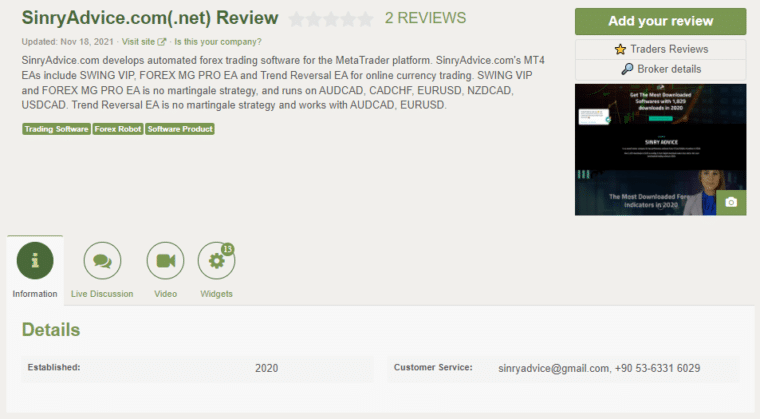Open the Information tab icon
The image size is (760, 419).
[35, 262]
